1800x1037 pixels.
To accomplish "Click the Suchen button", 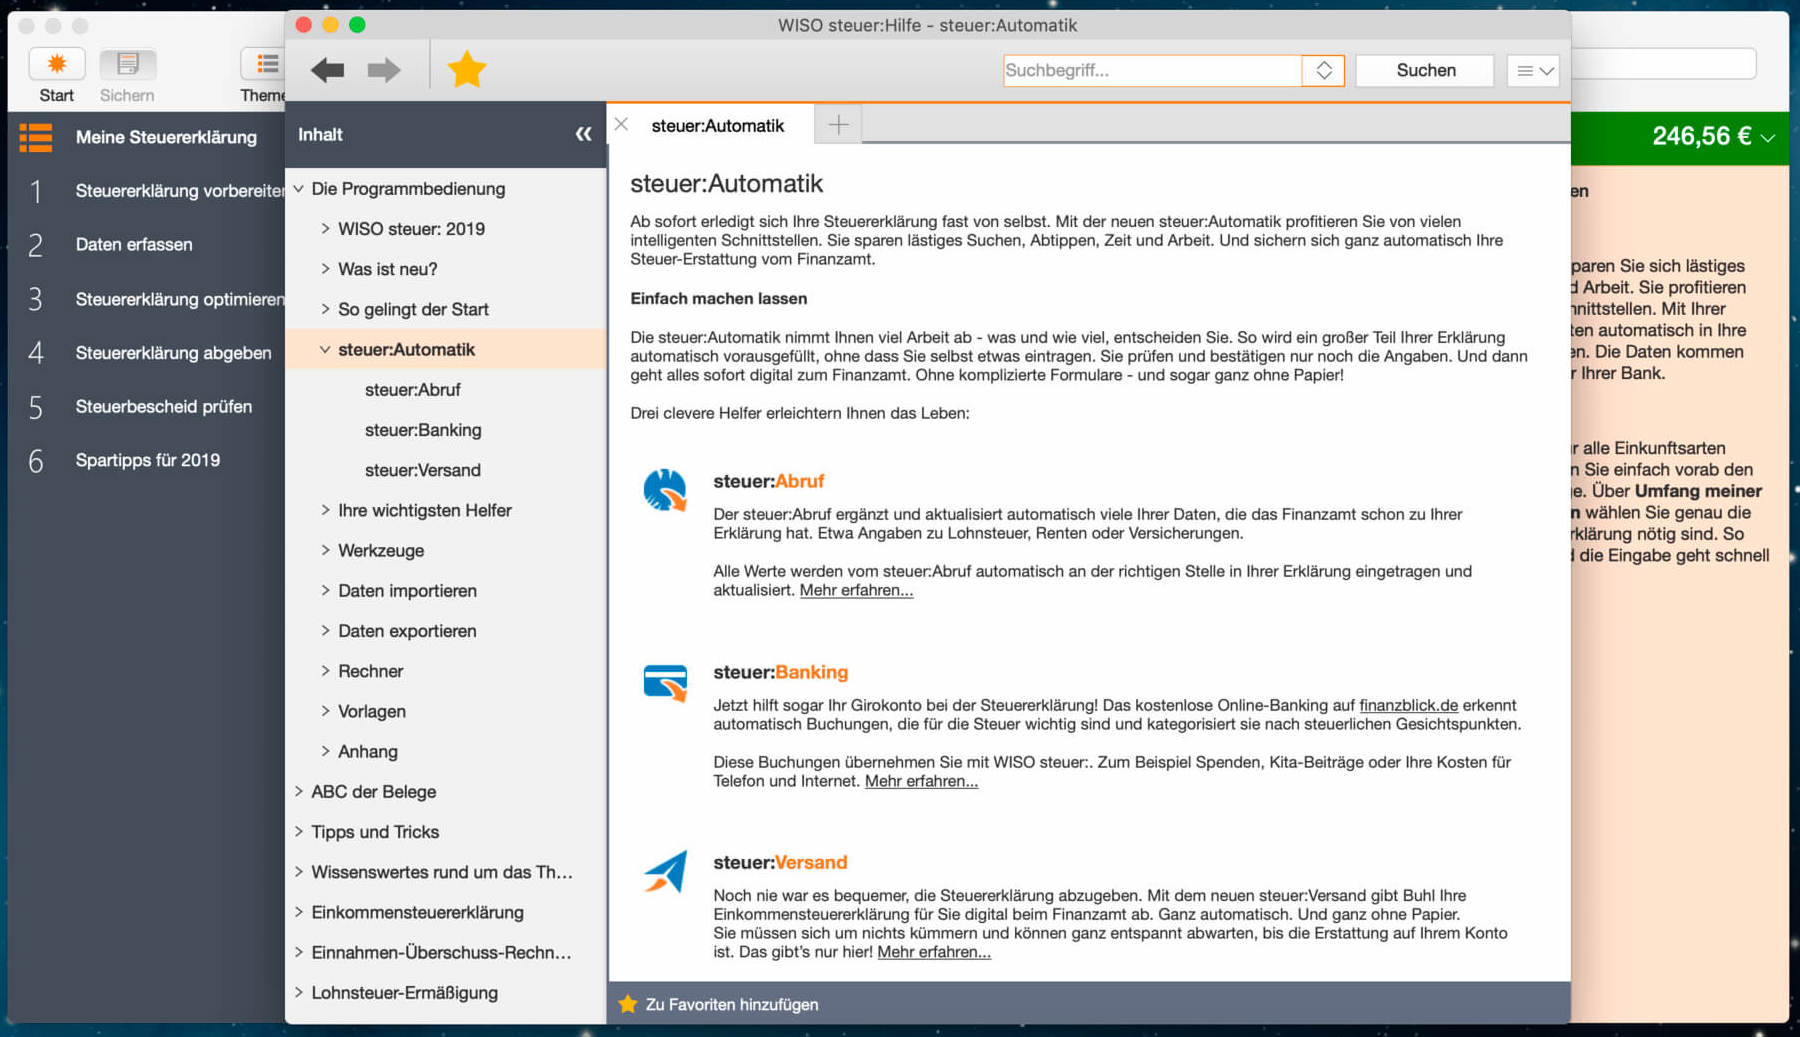I will (1425, 70).
